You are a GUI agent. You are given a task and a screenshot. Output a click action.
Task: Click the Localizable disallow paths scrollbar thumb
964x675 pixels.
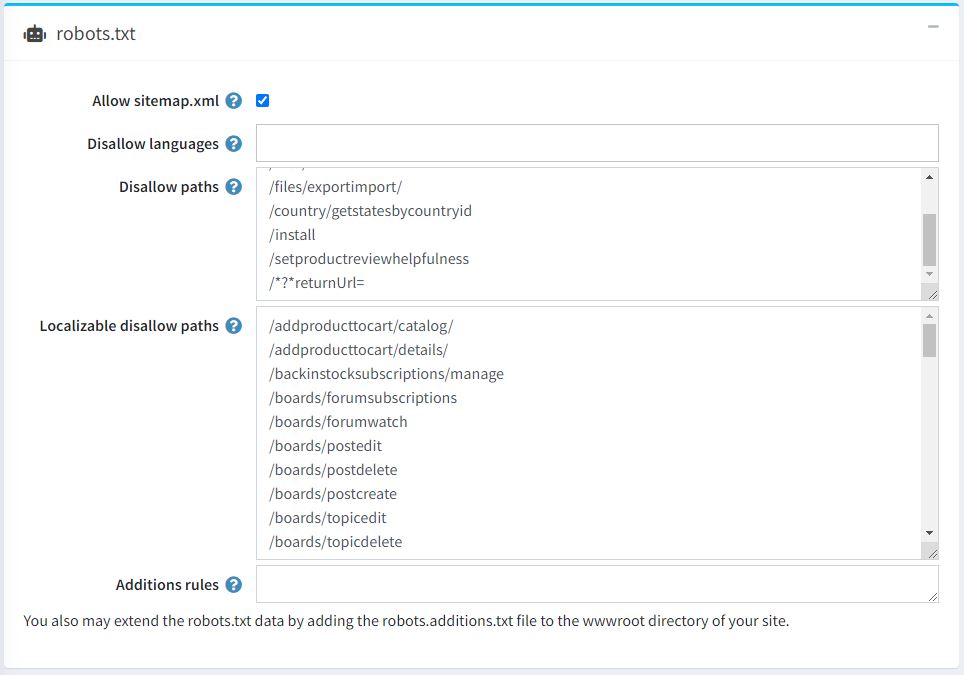click(930, 340)
